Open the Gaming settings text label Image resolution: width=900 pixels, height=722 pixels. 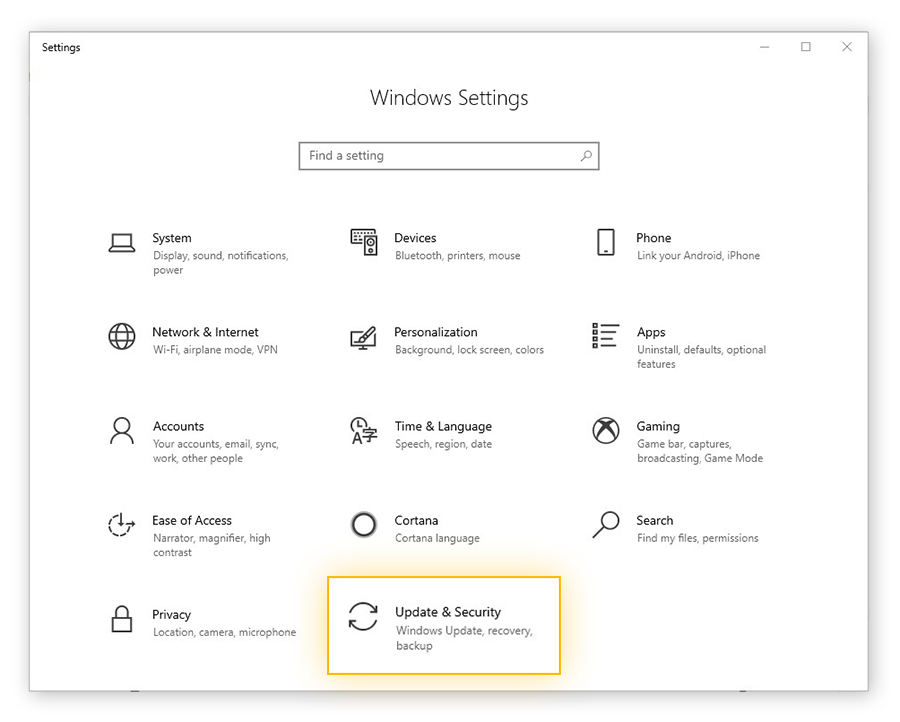pyautogui.click(x=658, y=426)
